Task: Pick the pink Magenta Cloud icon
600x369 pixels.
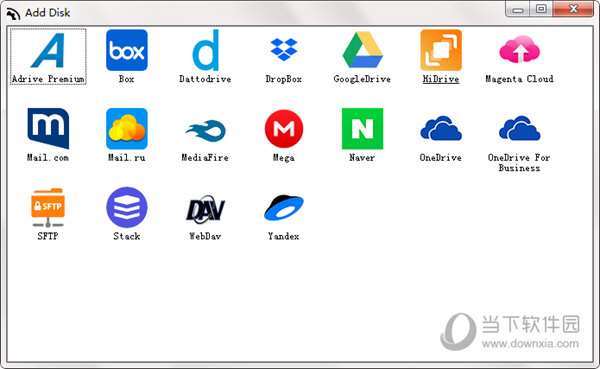Action: pos(519,49)
